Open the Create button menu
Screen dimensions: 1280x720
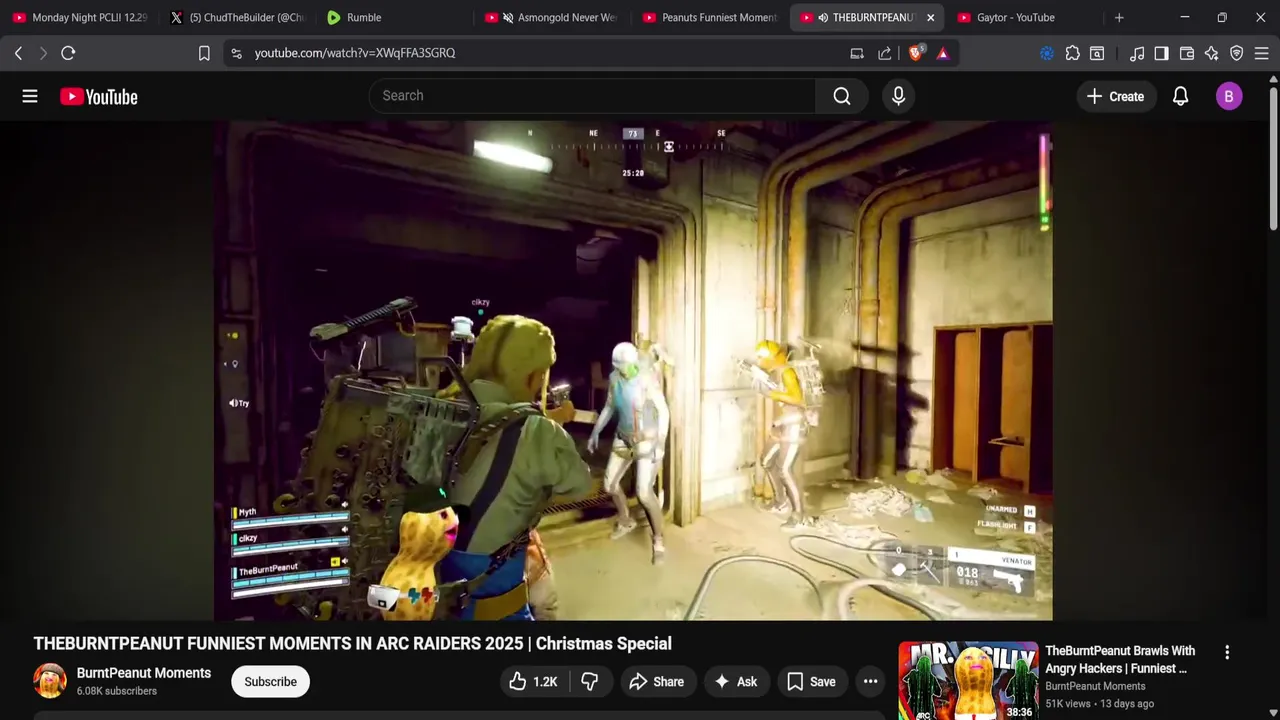tap(1115, 96)
